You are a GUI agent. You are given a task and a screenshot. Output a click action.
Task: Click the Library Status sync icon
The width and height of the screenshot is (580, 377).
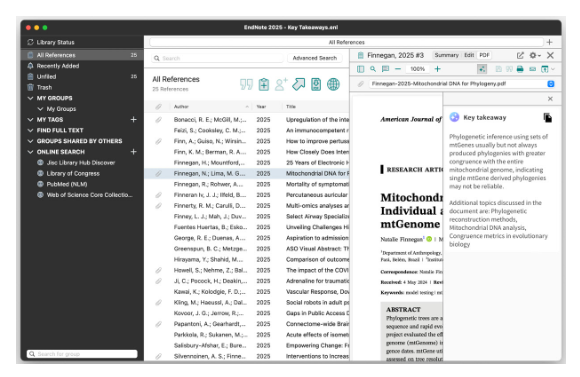click(x=30, y=42)
